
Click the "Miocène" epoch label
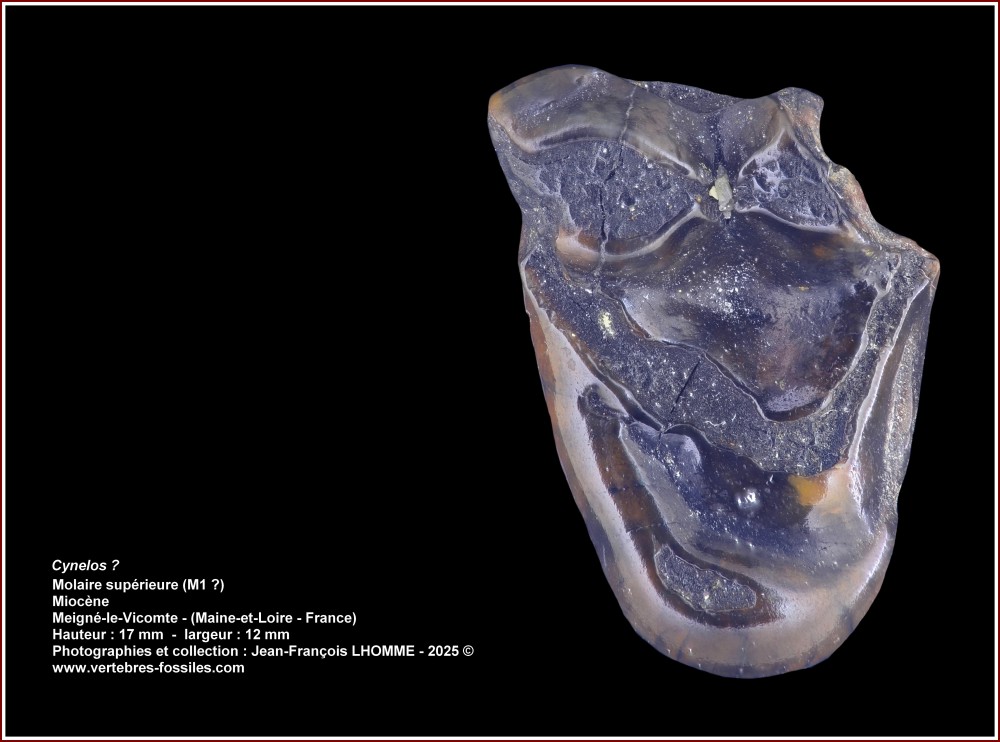pyautogui.click(x=81, y=601)
